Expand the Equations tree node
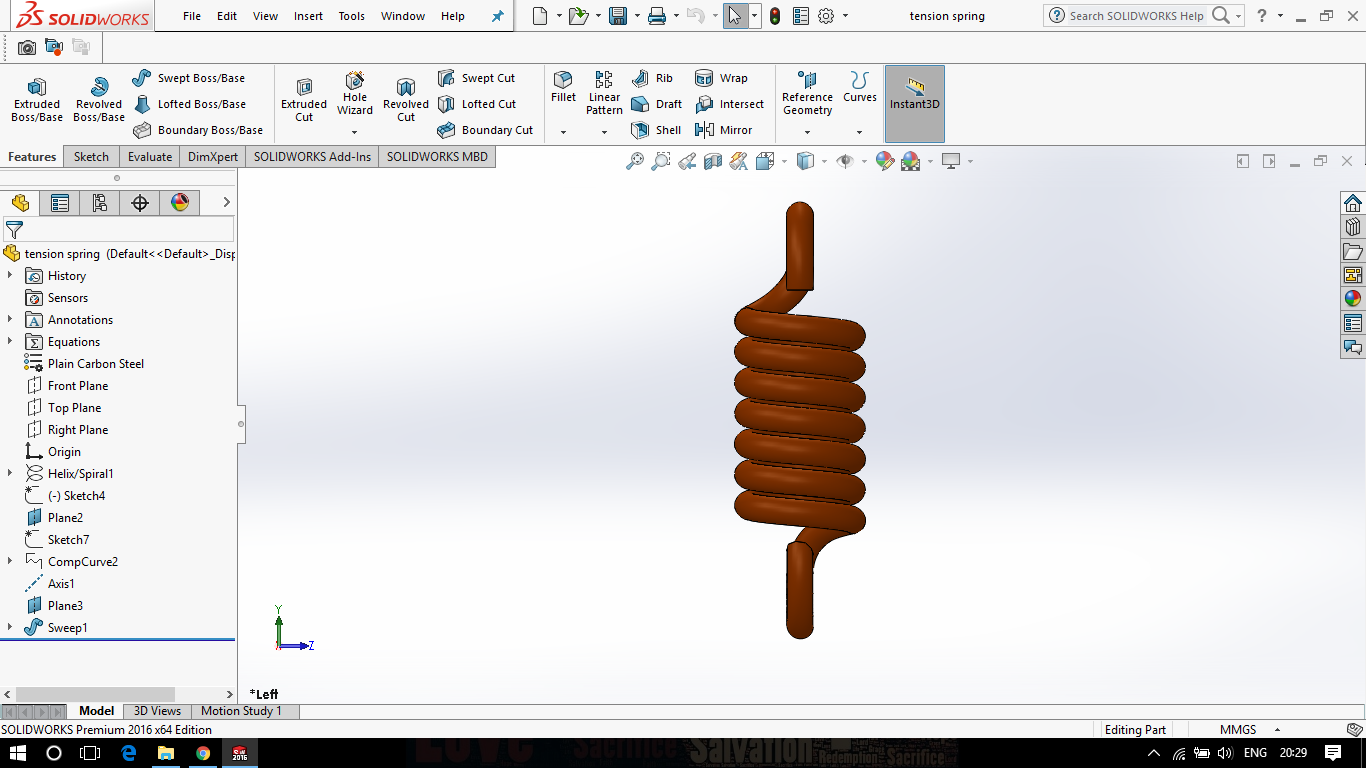 pyautogui.click(x=10, y=341)
